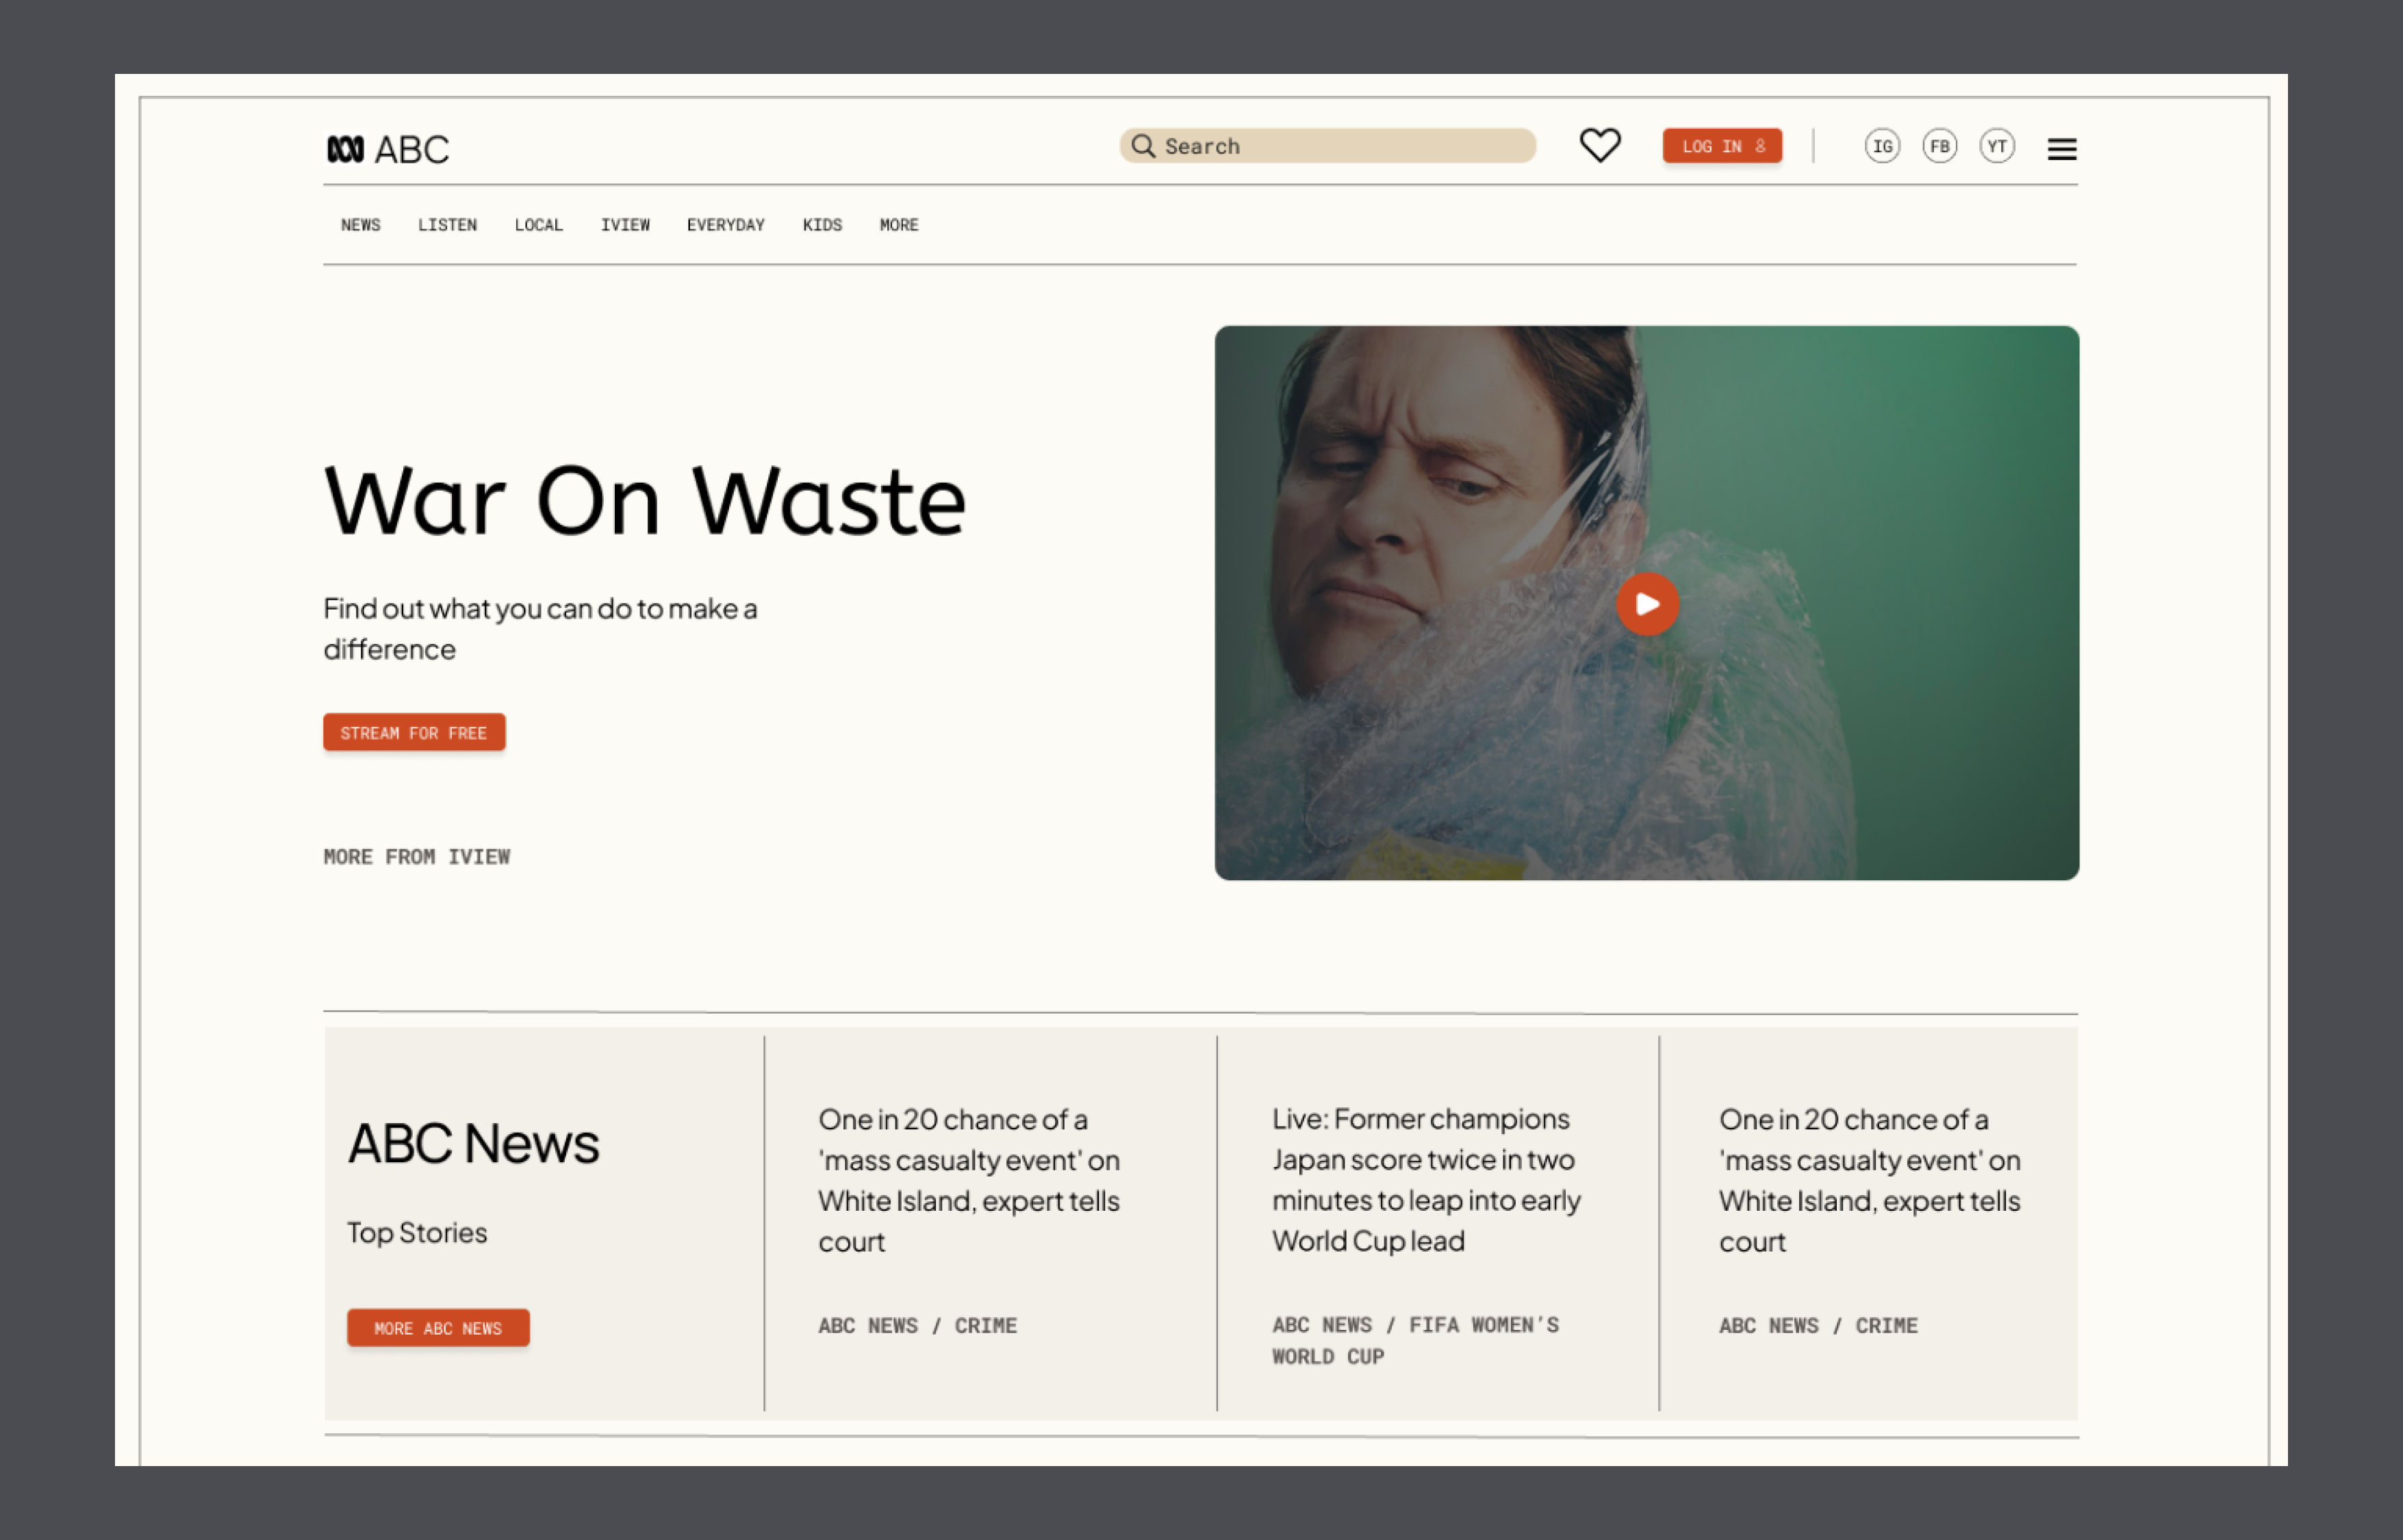
Task: Open the hamburger menu icon
Action: coord(2061,149)
